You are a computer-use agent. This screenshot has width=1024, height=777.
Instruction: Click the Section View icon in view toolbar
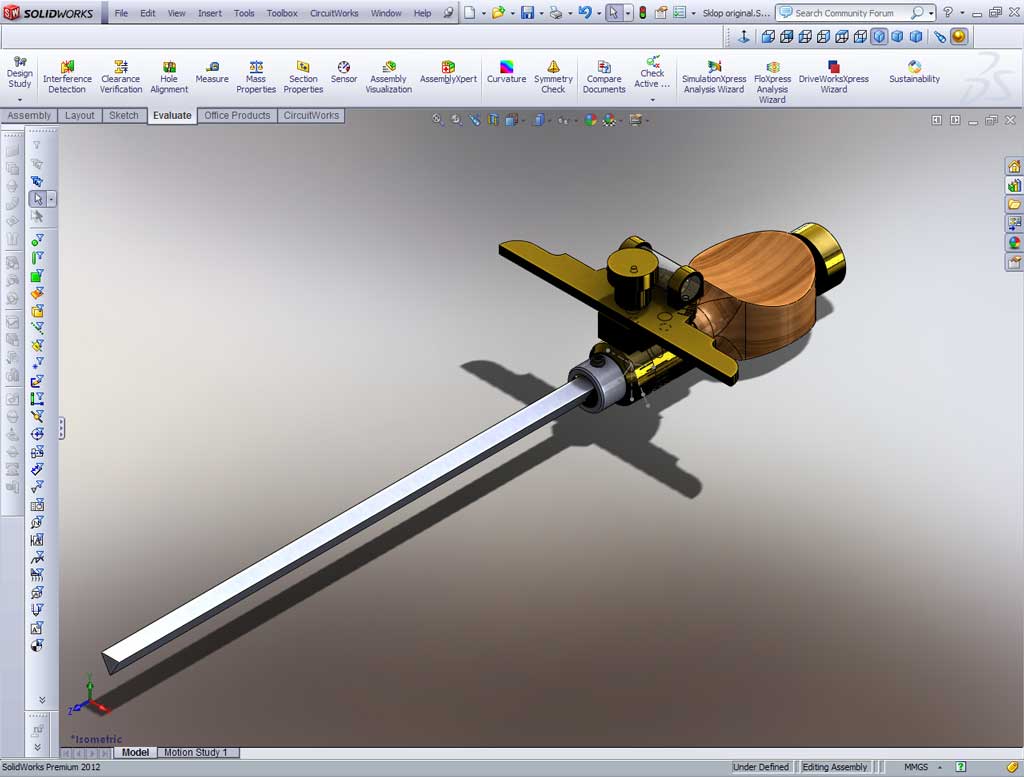pos(493,119)
